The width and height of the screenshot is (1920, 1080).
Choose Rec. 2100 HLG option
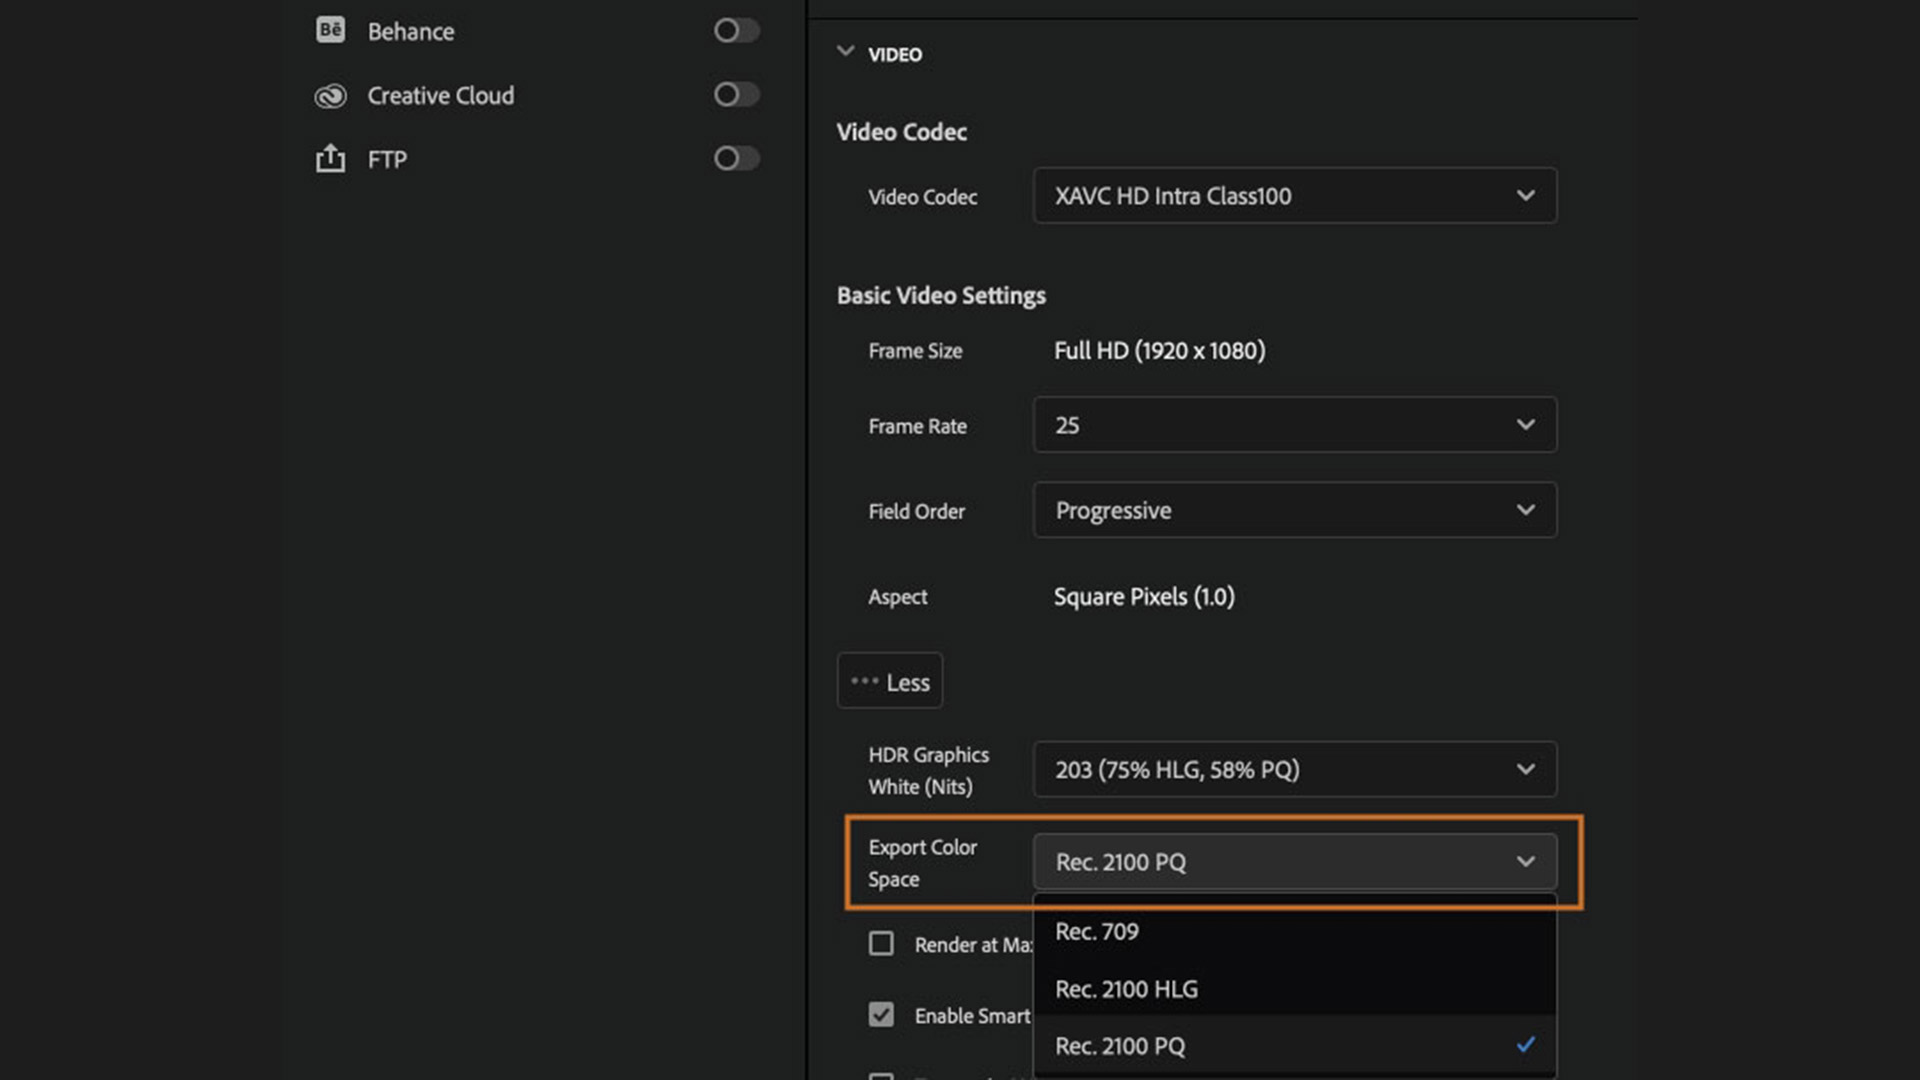pos(1126,989)
